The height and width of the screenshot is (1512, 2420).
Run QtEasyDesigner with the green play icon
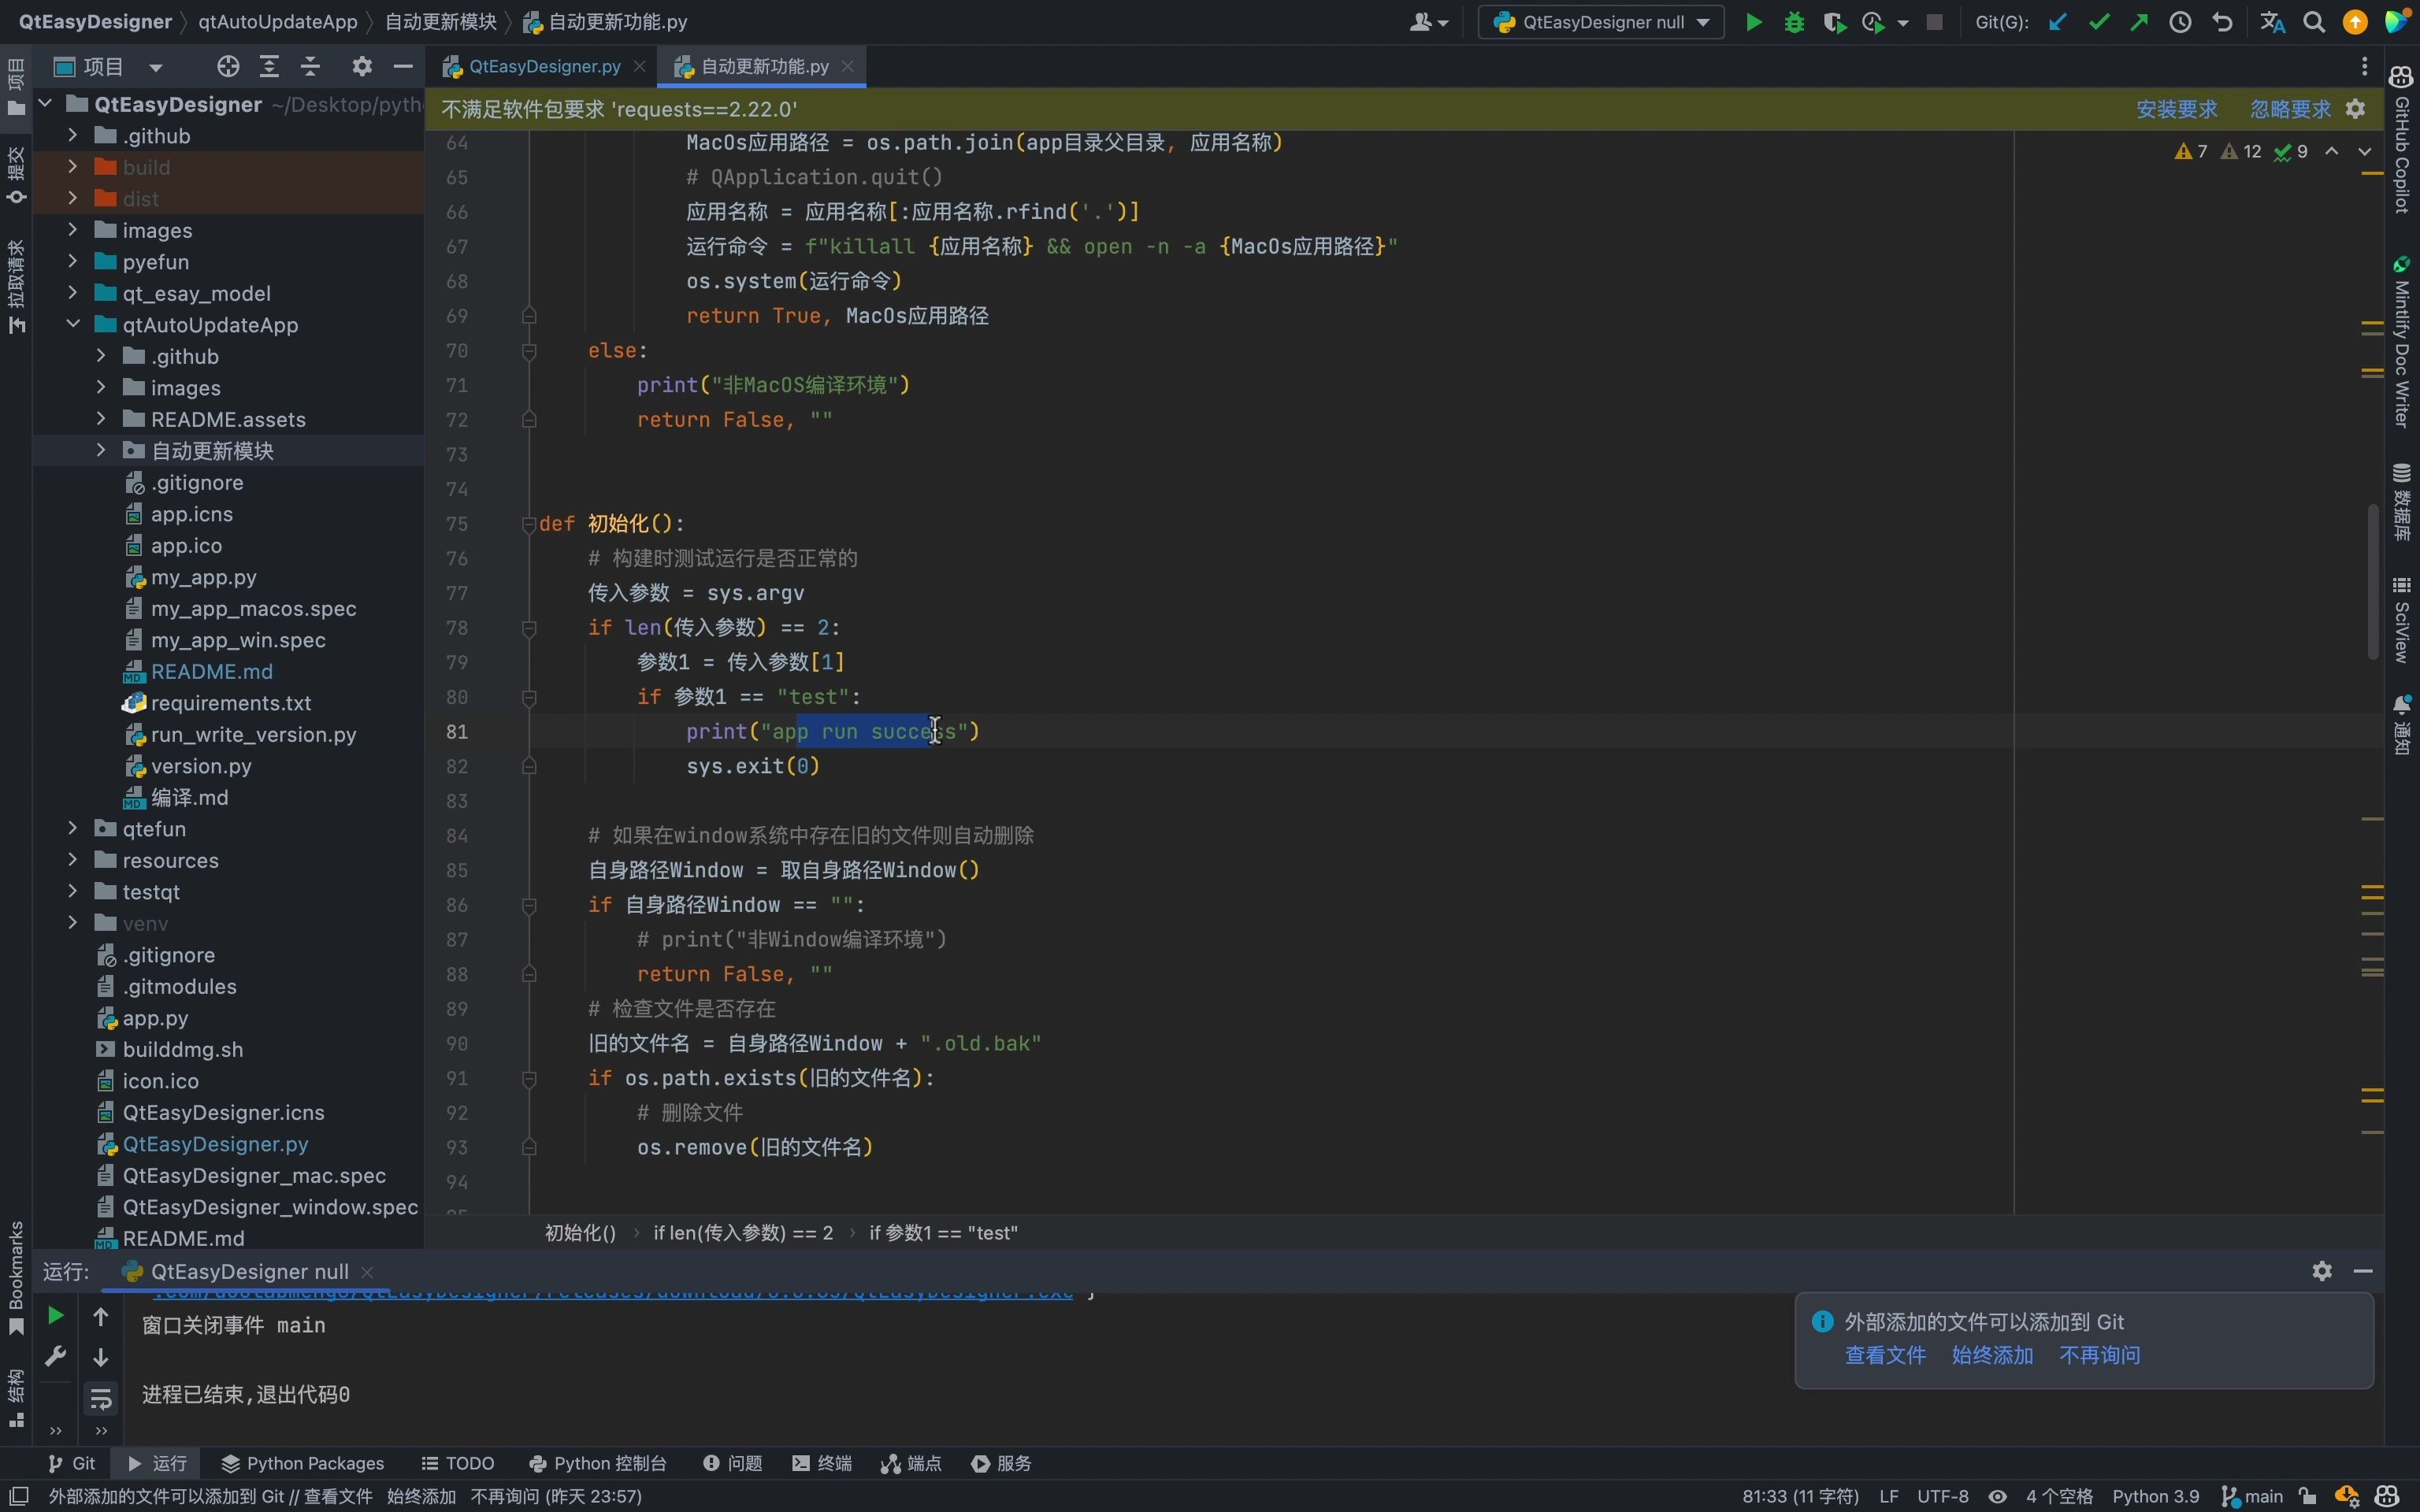pyautogui.click(x=1753, y=22)
